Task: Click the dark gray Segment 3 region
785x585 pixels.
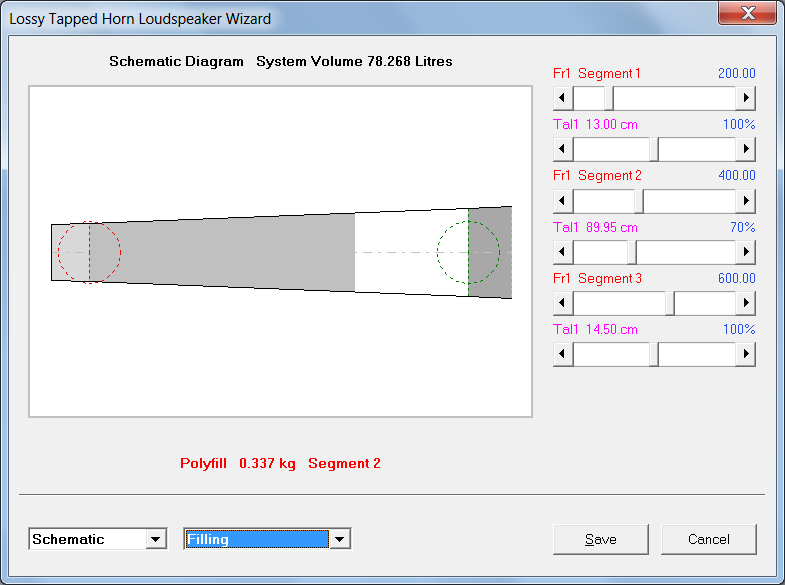Action: 490,252
